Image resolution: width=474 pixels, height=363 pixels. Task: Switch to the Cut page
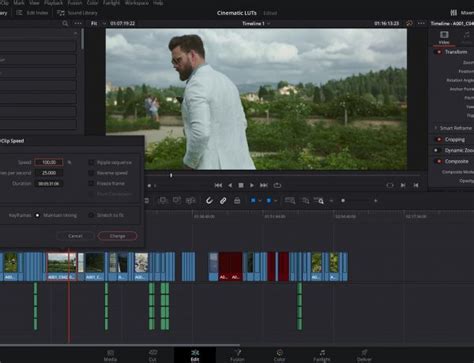(x=153, y=355)
